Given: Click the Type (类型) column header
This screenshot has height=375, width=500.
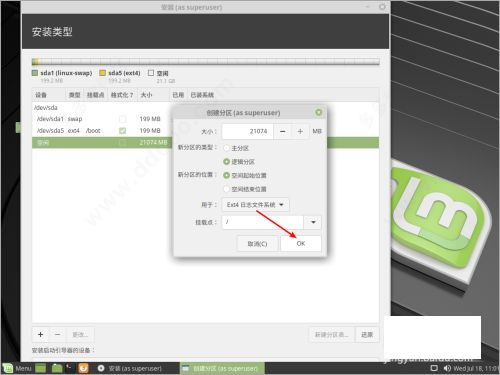Looking at the screenshot, I should coord(75,95).
